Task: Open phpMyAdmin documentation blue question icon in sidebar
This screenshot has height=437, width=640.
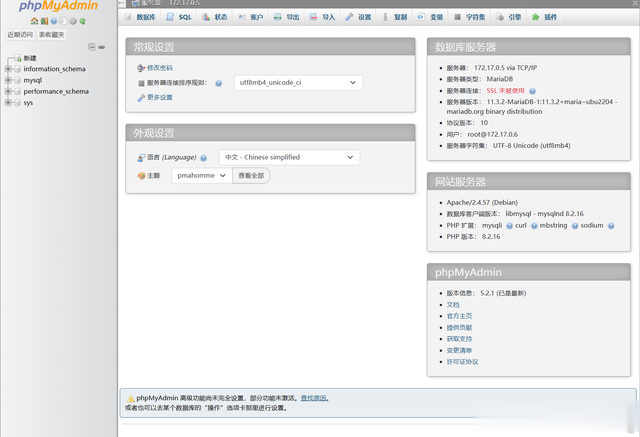Action: click(54, 21)
